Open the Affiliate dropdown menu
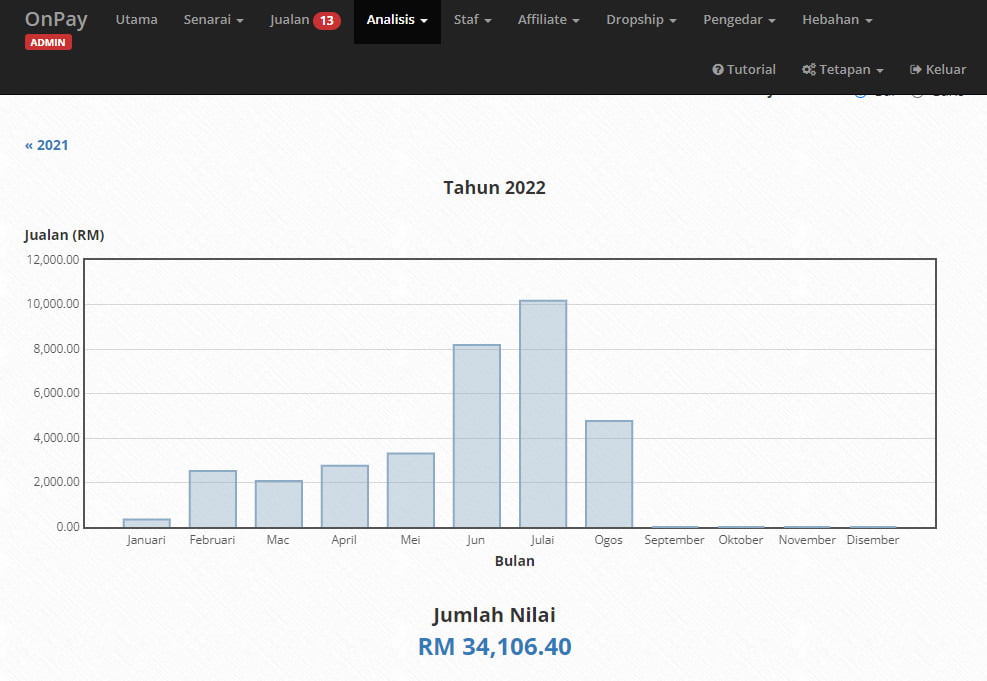The width and height of the screenshot is (987, 681). (548, 20)
